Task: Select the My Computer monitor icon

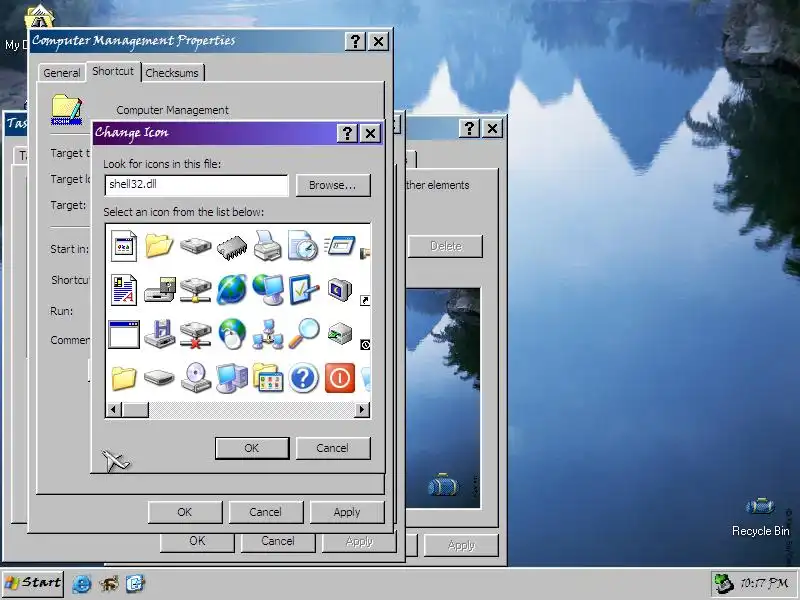Action: point(232,378)
